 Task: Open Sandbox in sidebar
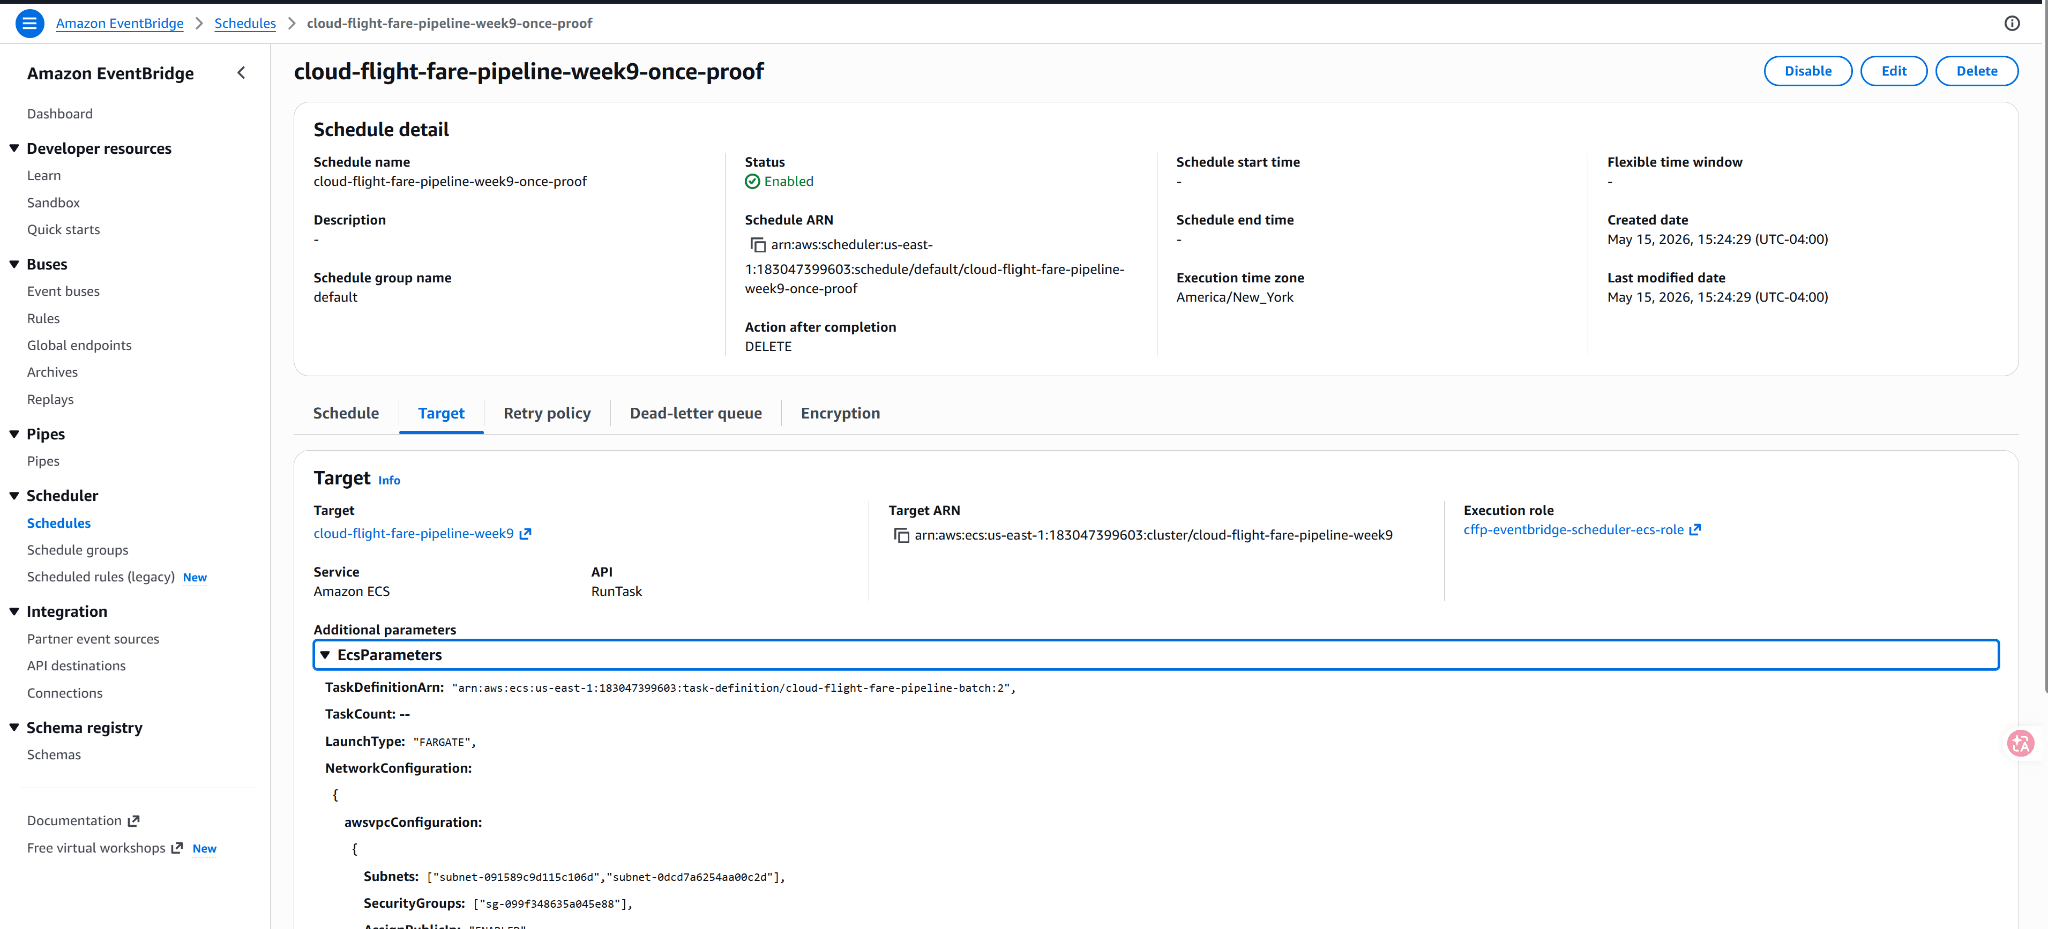pos(53,203)
